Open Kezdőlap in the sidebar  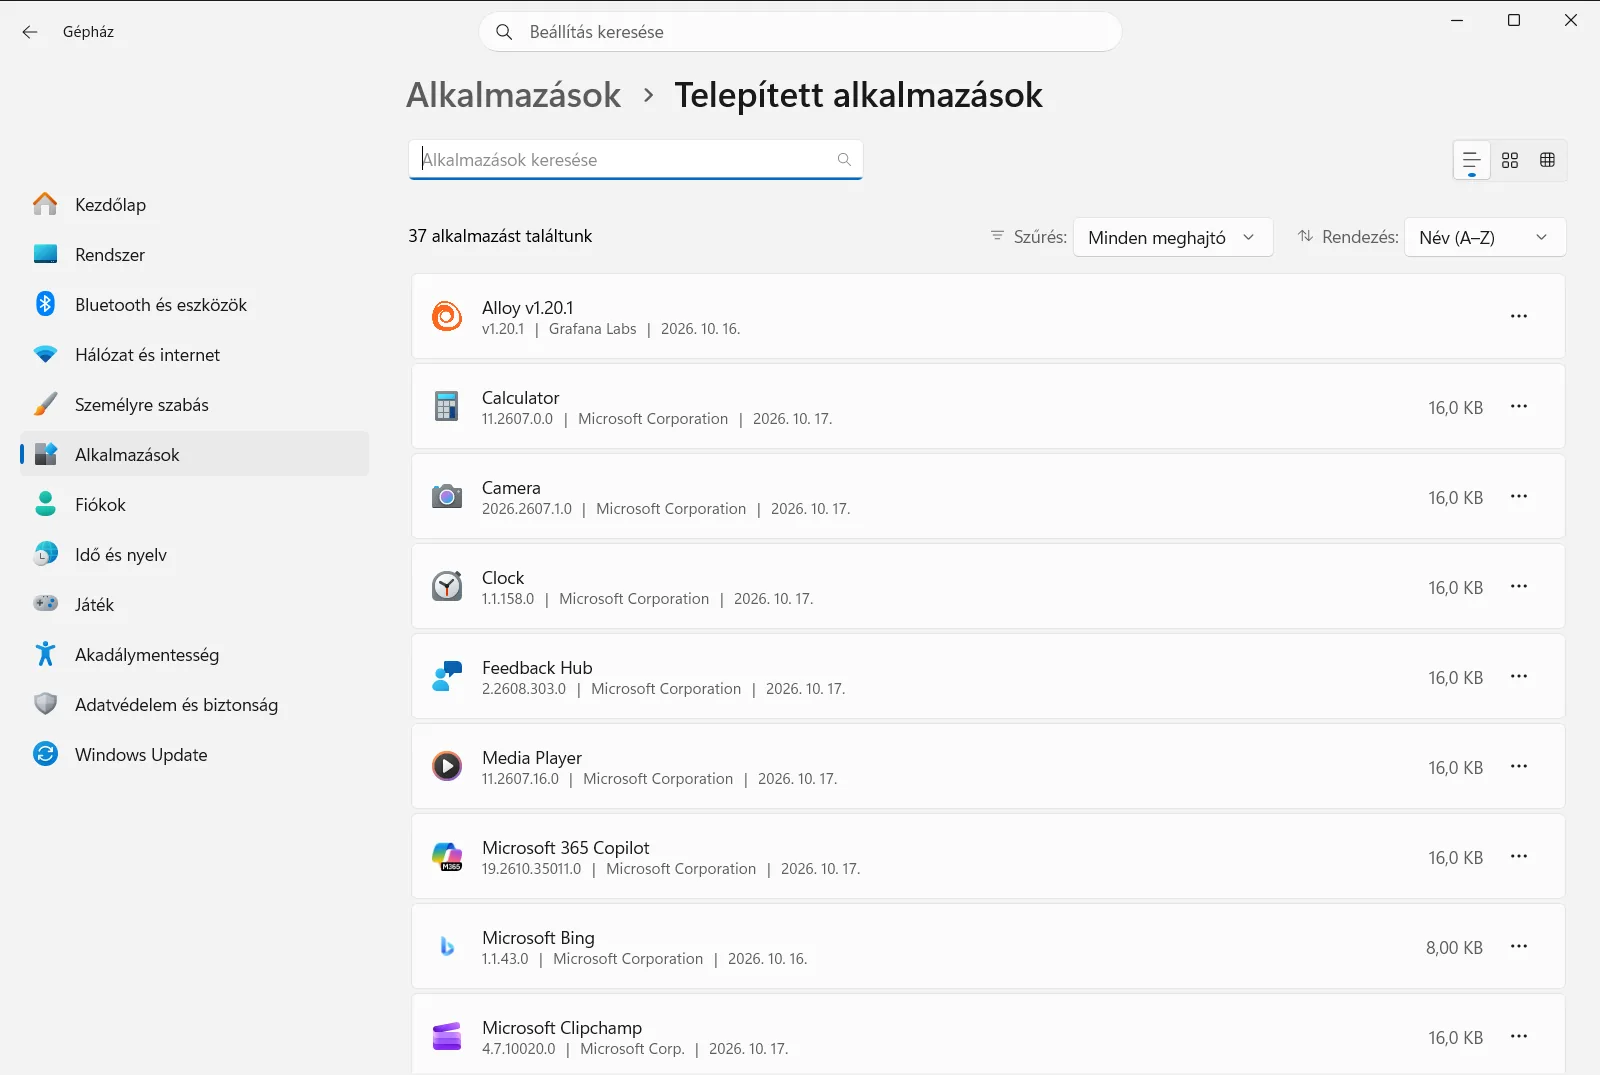(x=194, y=204)
